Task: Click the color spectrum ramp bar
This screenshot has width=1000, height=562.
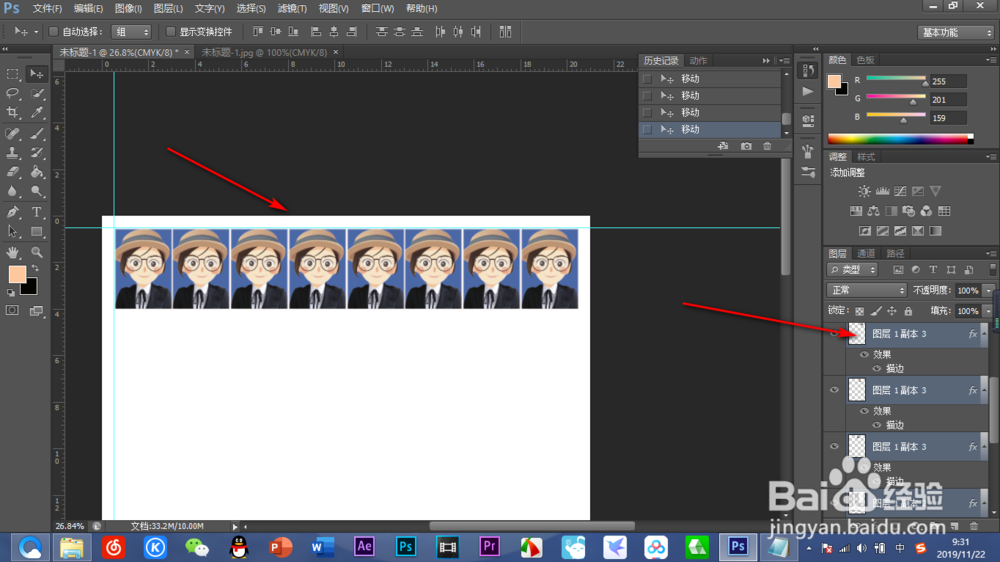Action: (901, 138)
